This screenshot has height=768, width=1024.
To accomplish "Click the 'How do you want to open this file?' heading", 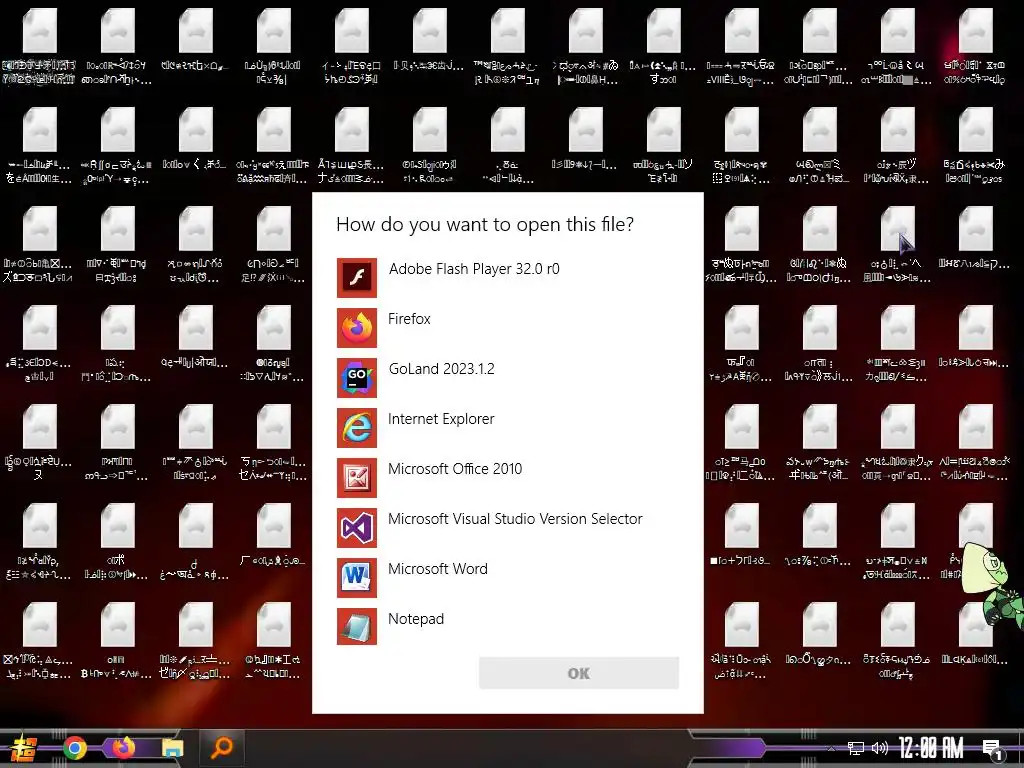I will tap(485, 225).
